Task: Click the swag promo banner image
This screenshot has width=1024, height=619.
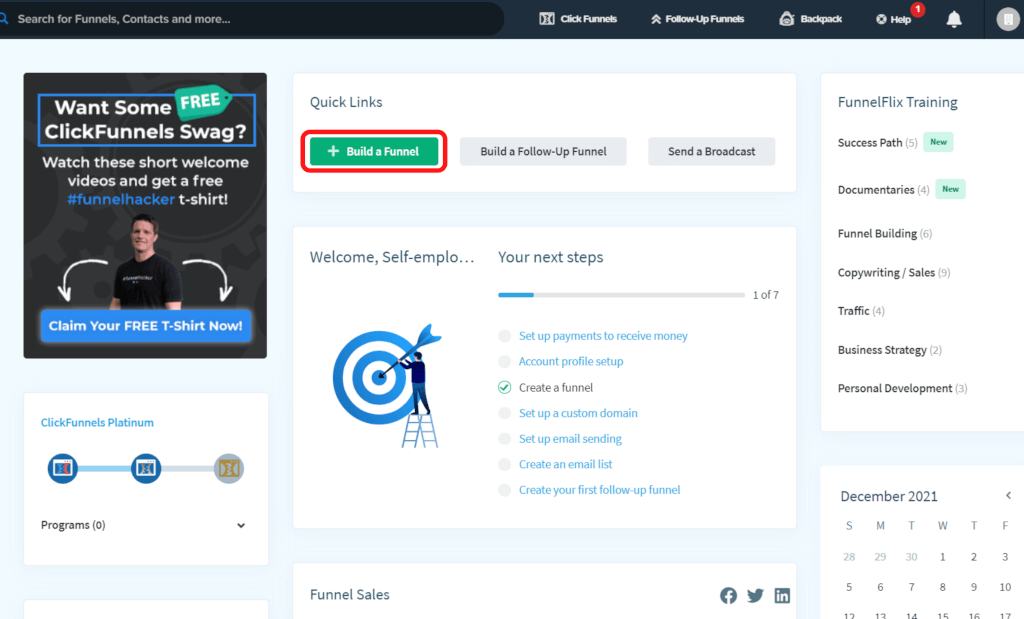Action: [145, 215]
